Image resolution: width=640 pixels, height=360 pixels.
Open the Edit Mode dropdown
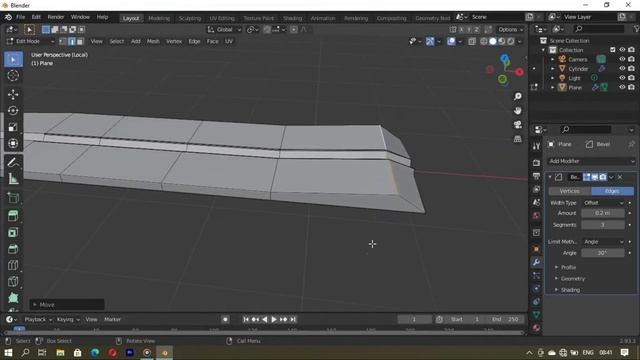click(31, 41)
